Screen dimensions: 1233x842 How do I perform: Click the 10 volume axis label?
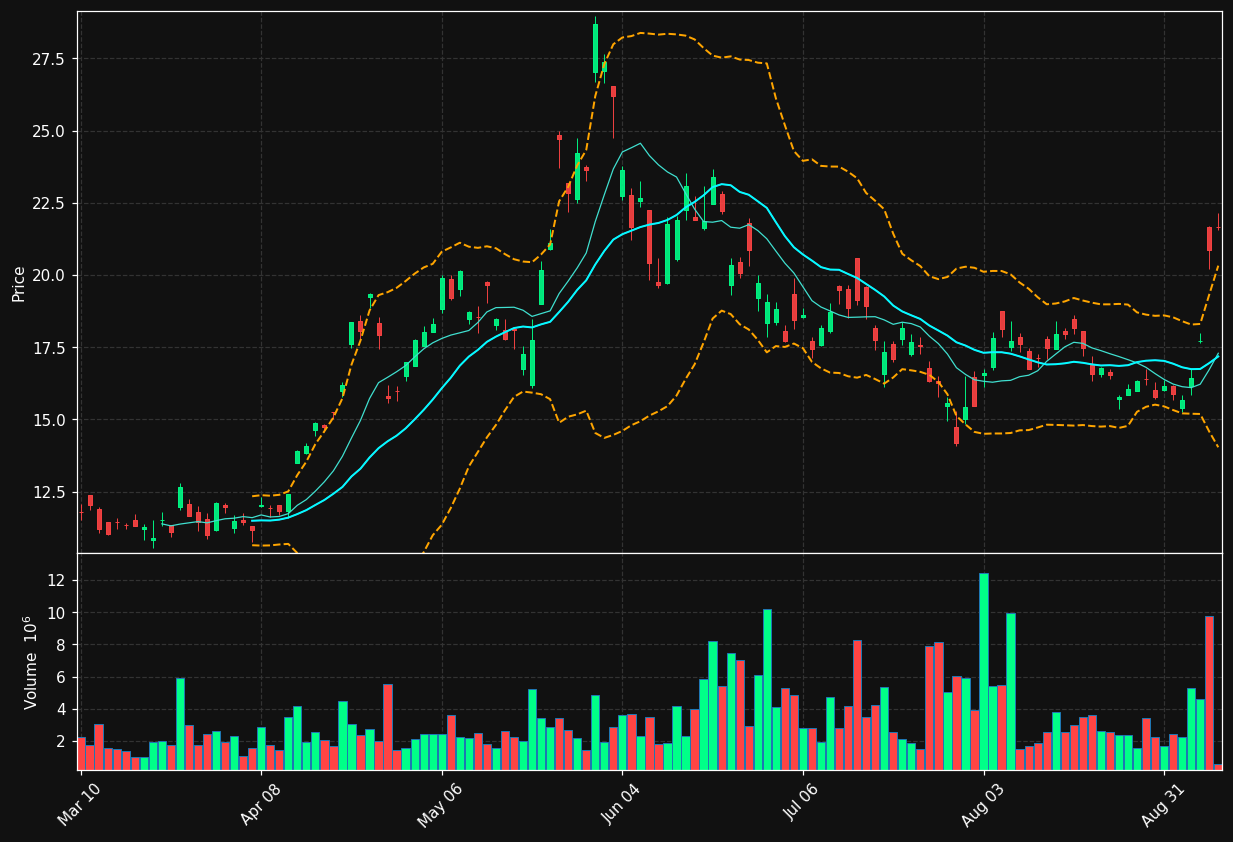(56, 612)
